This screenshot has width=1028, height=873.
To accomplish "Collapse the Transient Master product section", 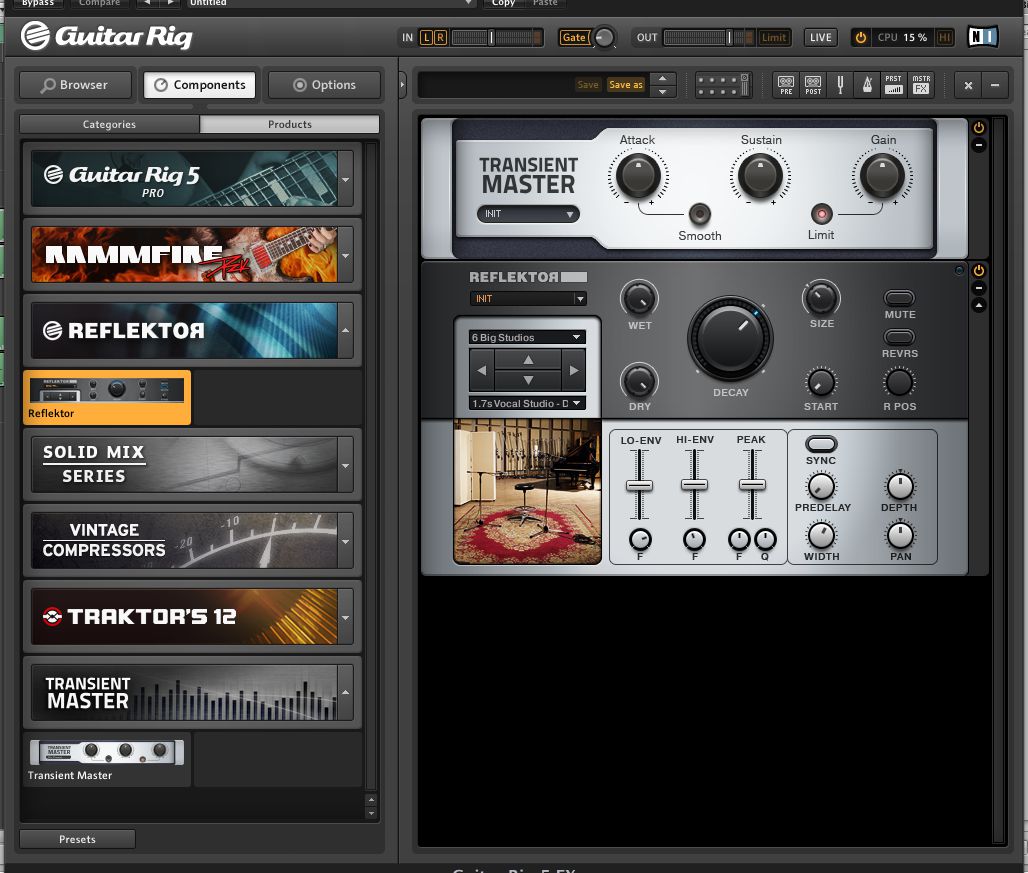I will tap(346, 692).
